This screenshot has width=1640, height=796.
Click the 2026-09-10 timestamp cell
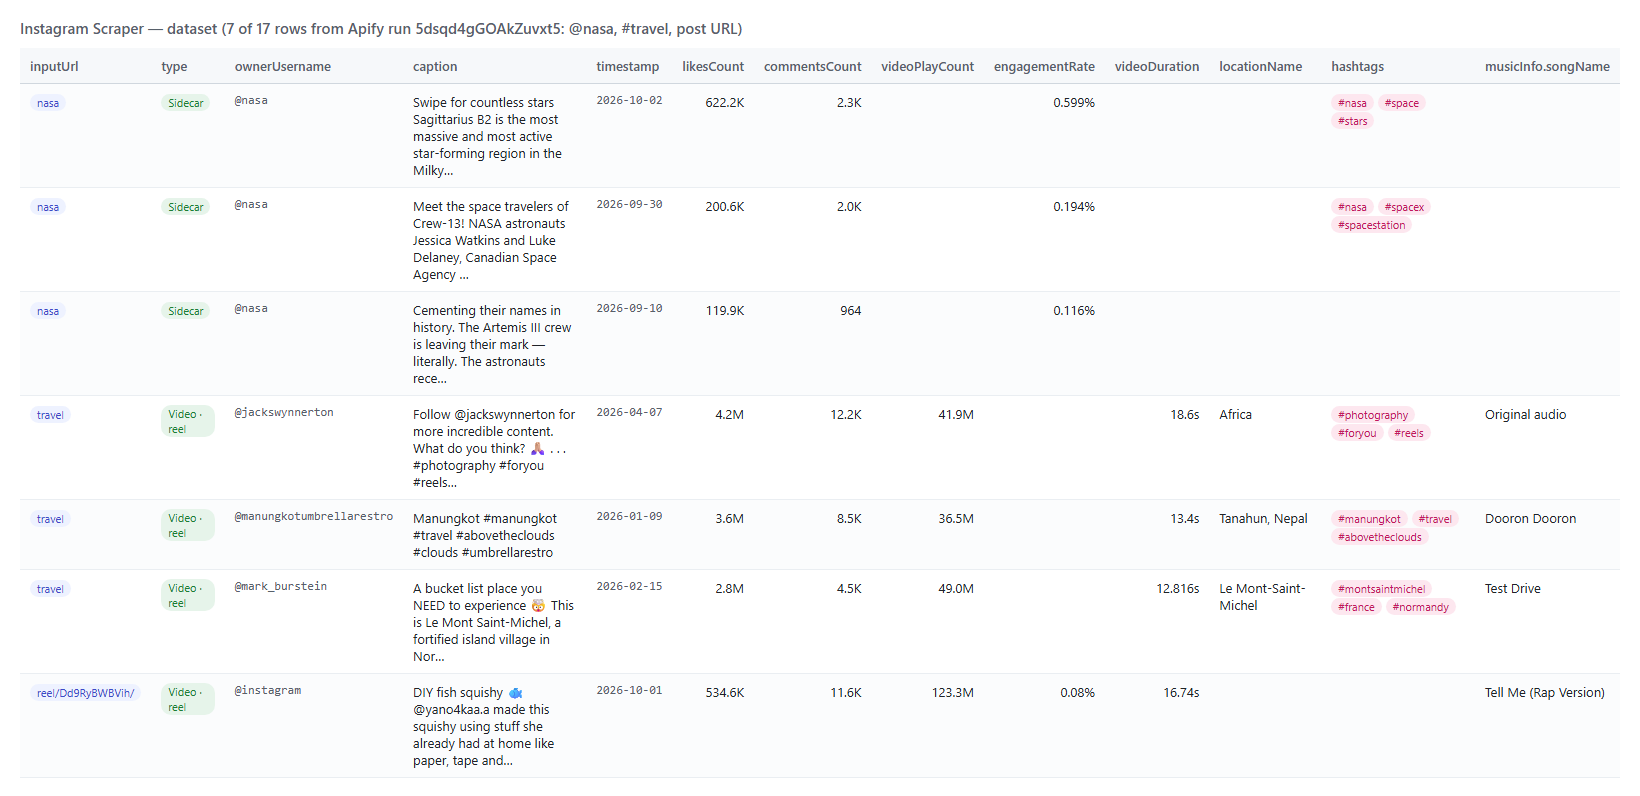[x=629, y=309]
